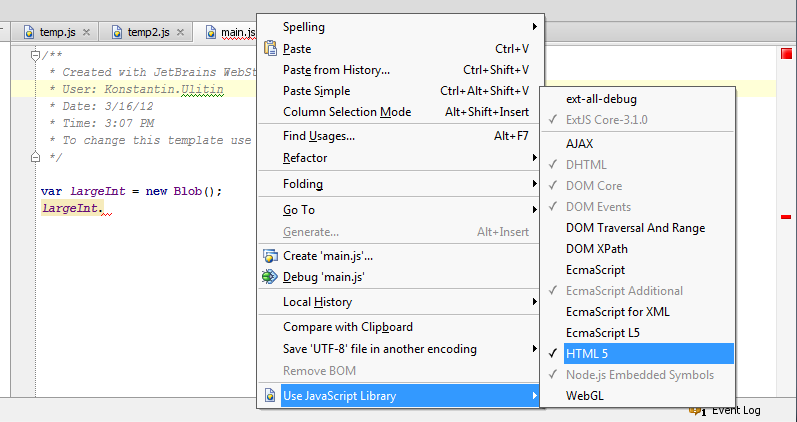
Task: Click the red error stripe mark in scrollbar
Action: [x=786, y=217]
